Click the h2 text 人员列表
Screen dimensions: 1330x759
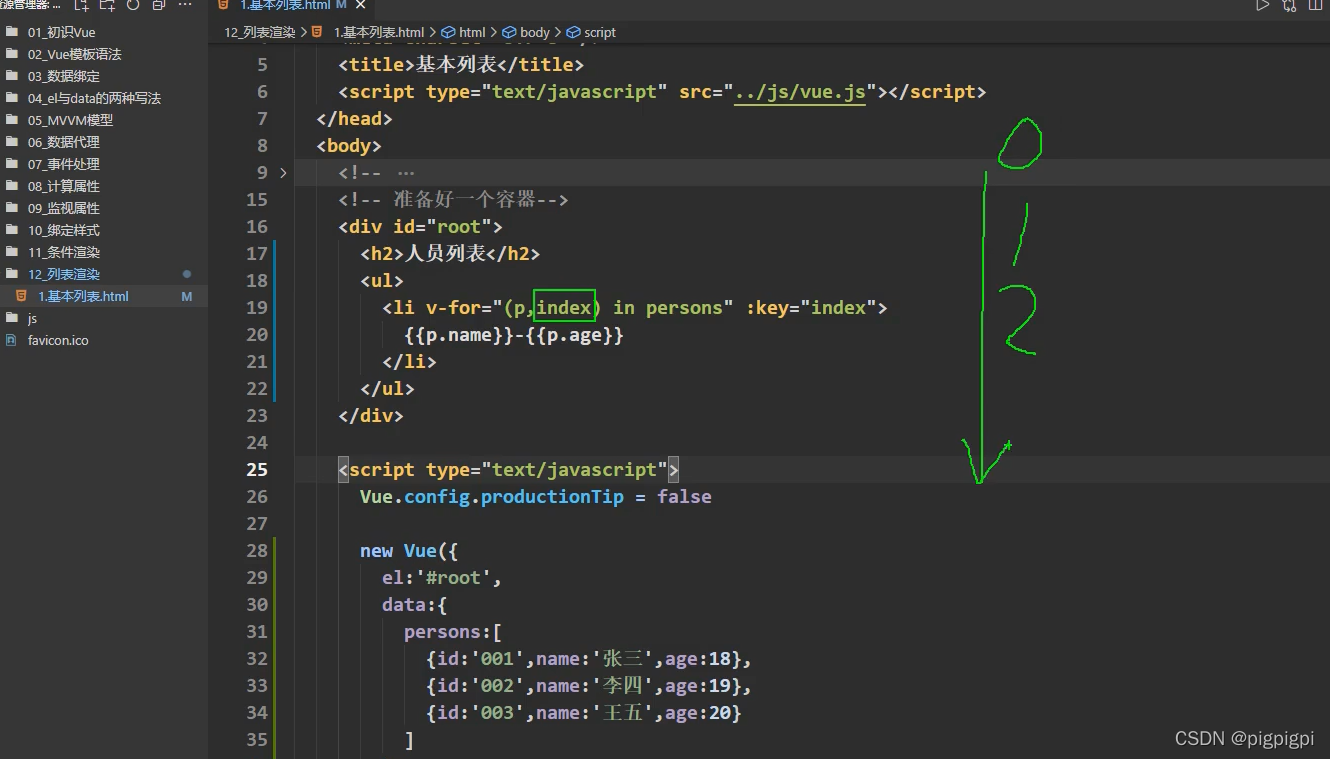point(444,254)
